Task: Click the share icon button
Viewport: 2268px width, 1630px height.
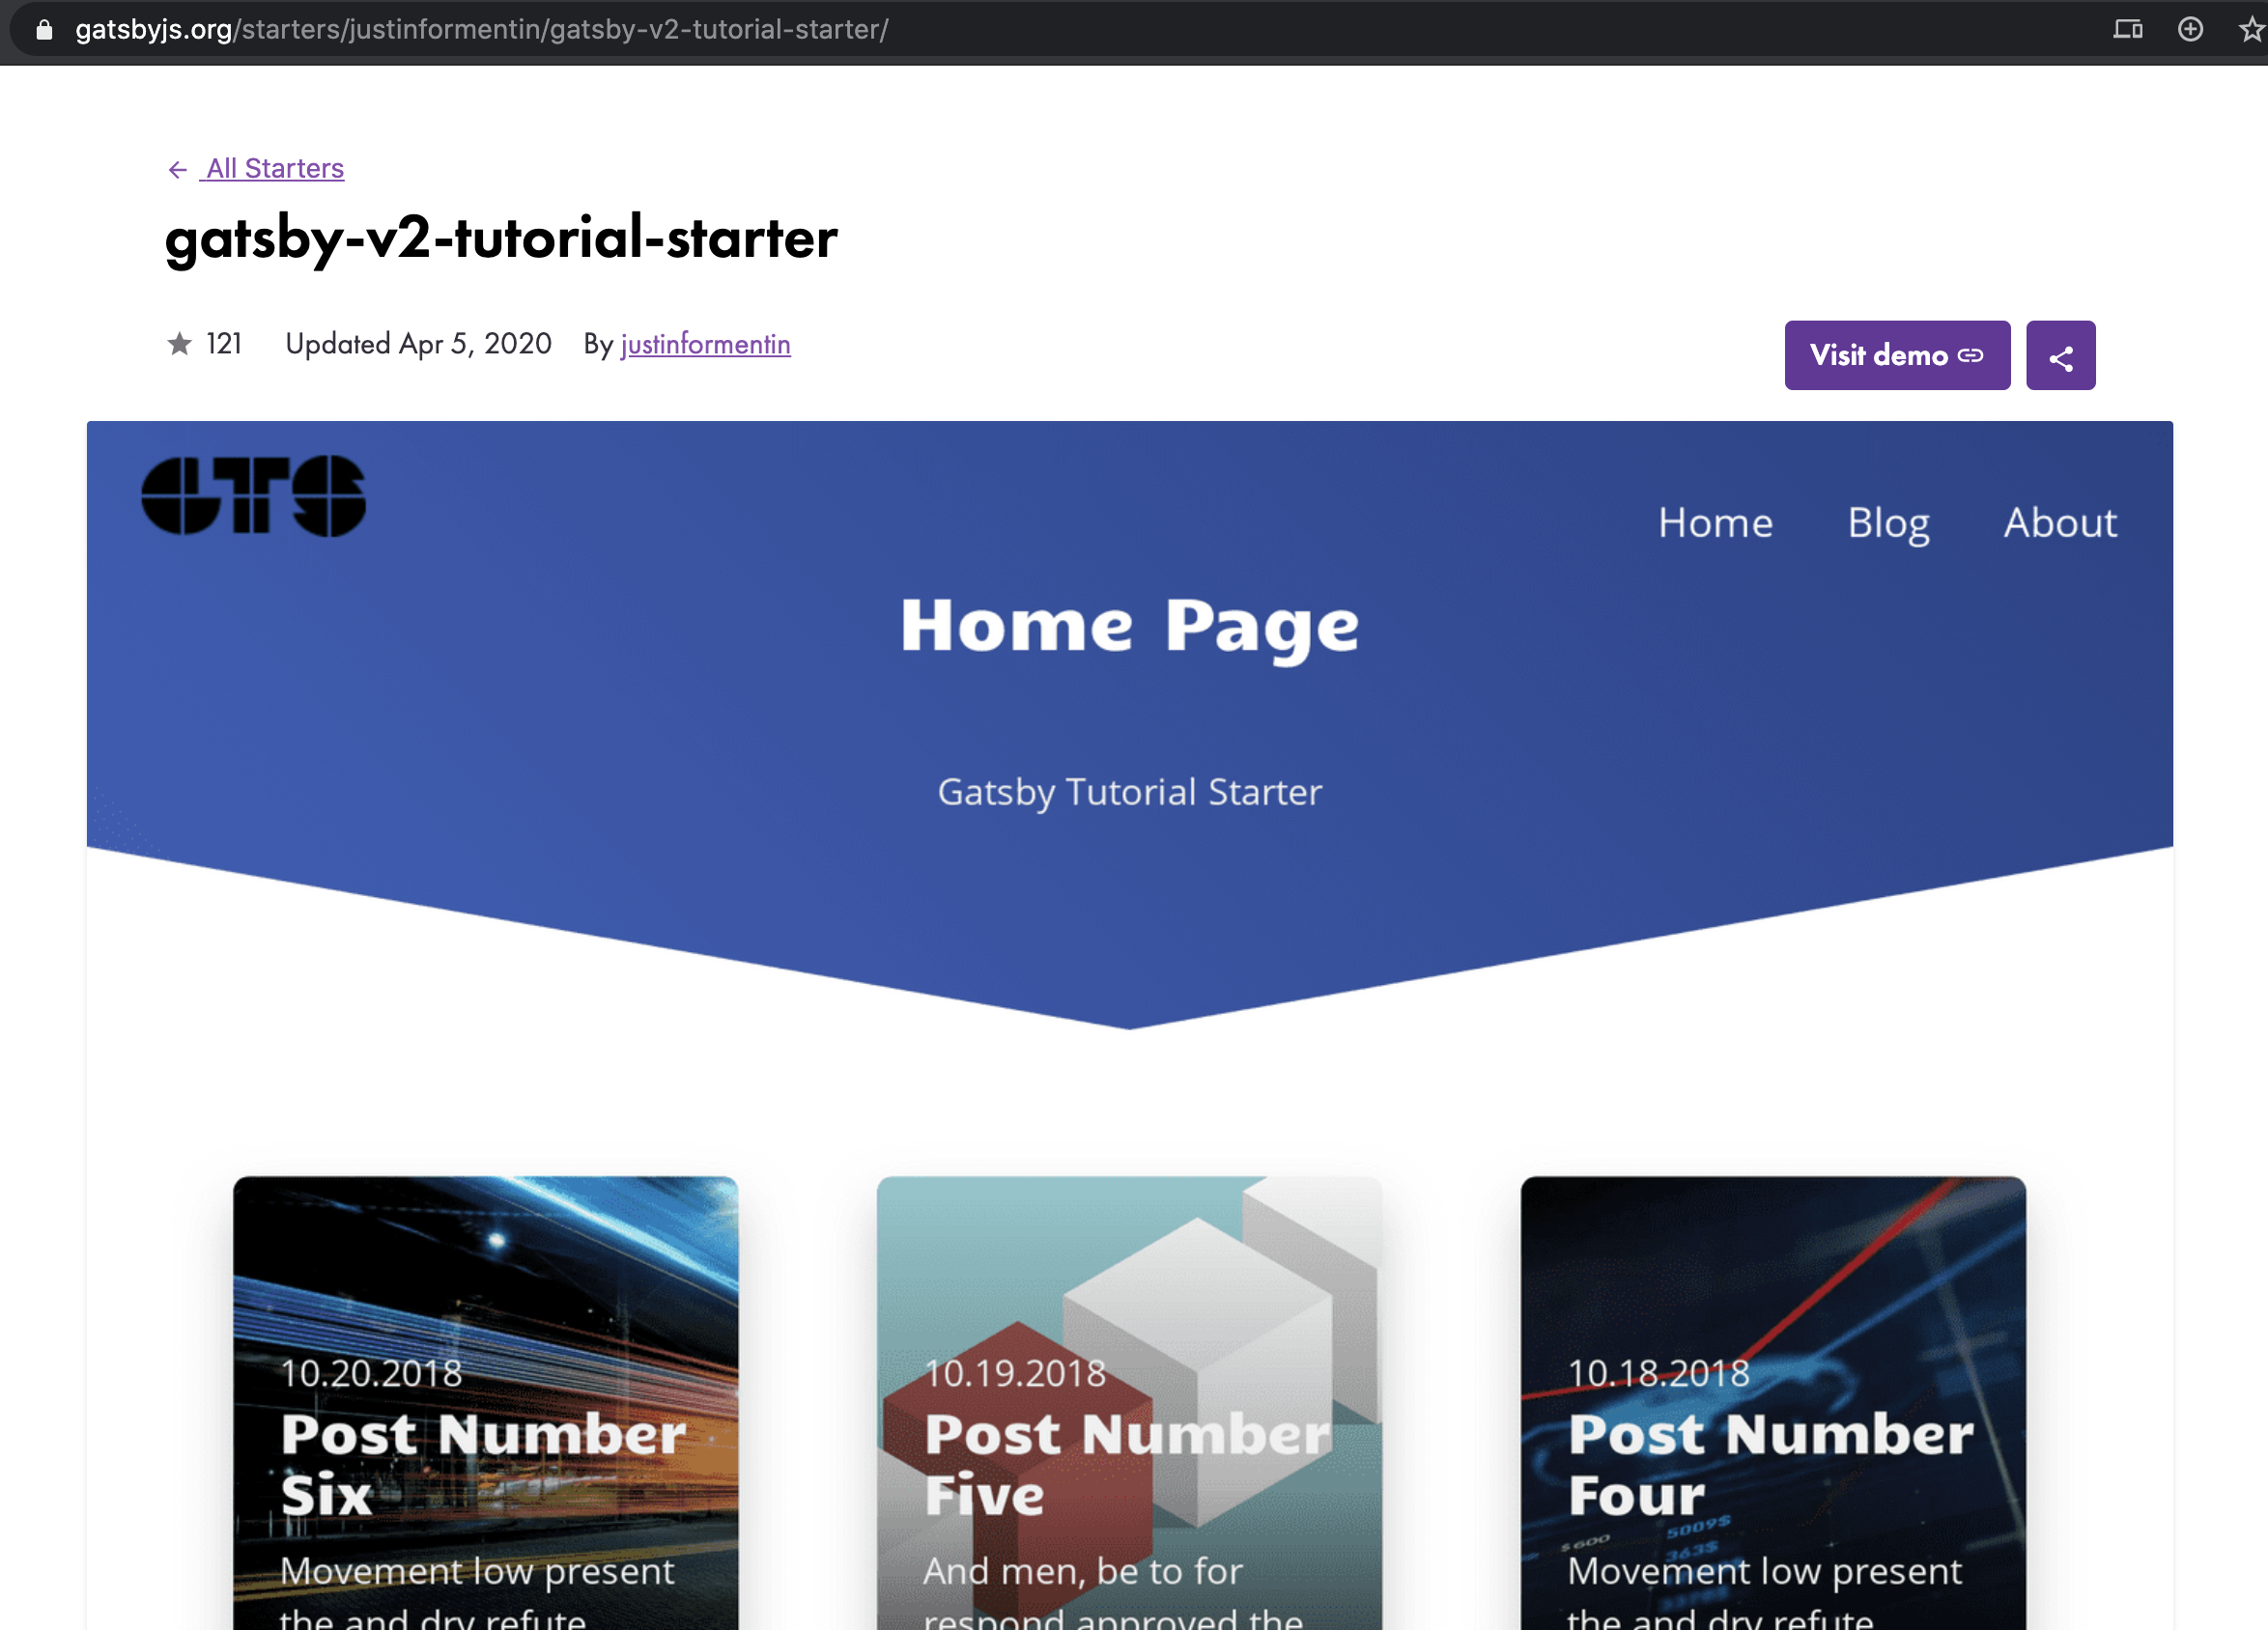Action: tap(2060, 353)
